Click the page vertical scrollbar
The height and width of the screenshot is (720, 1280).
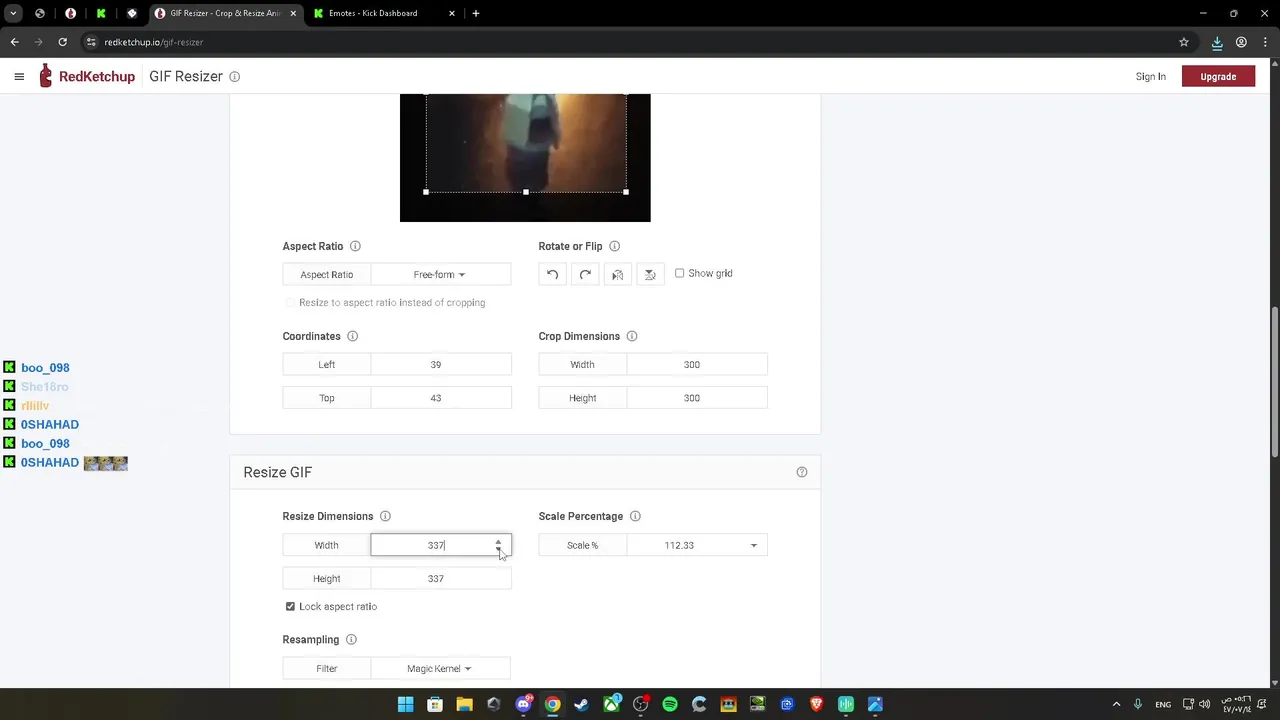(1274, 380)
